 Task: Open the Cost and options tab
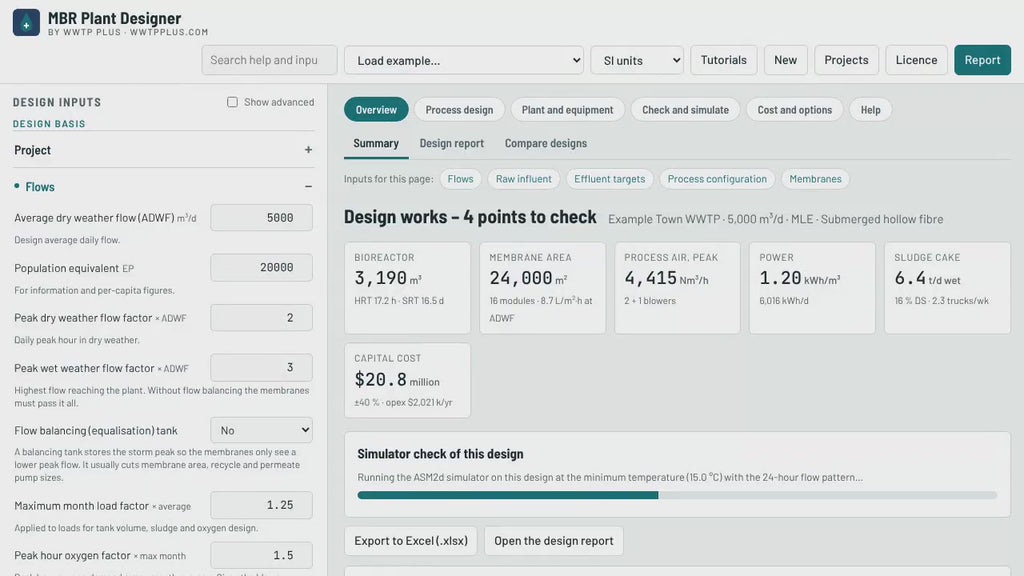click(795, 110)
